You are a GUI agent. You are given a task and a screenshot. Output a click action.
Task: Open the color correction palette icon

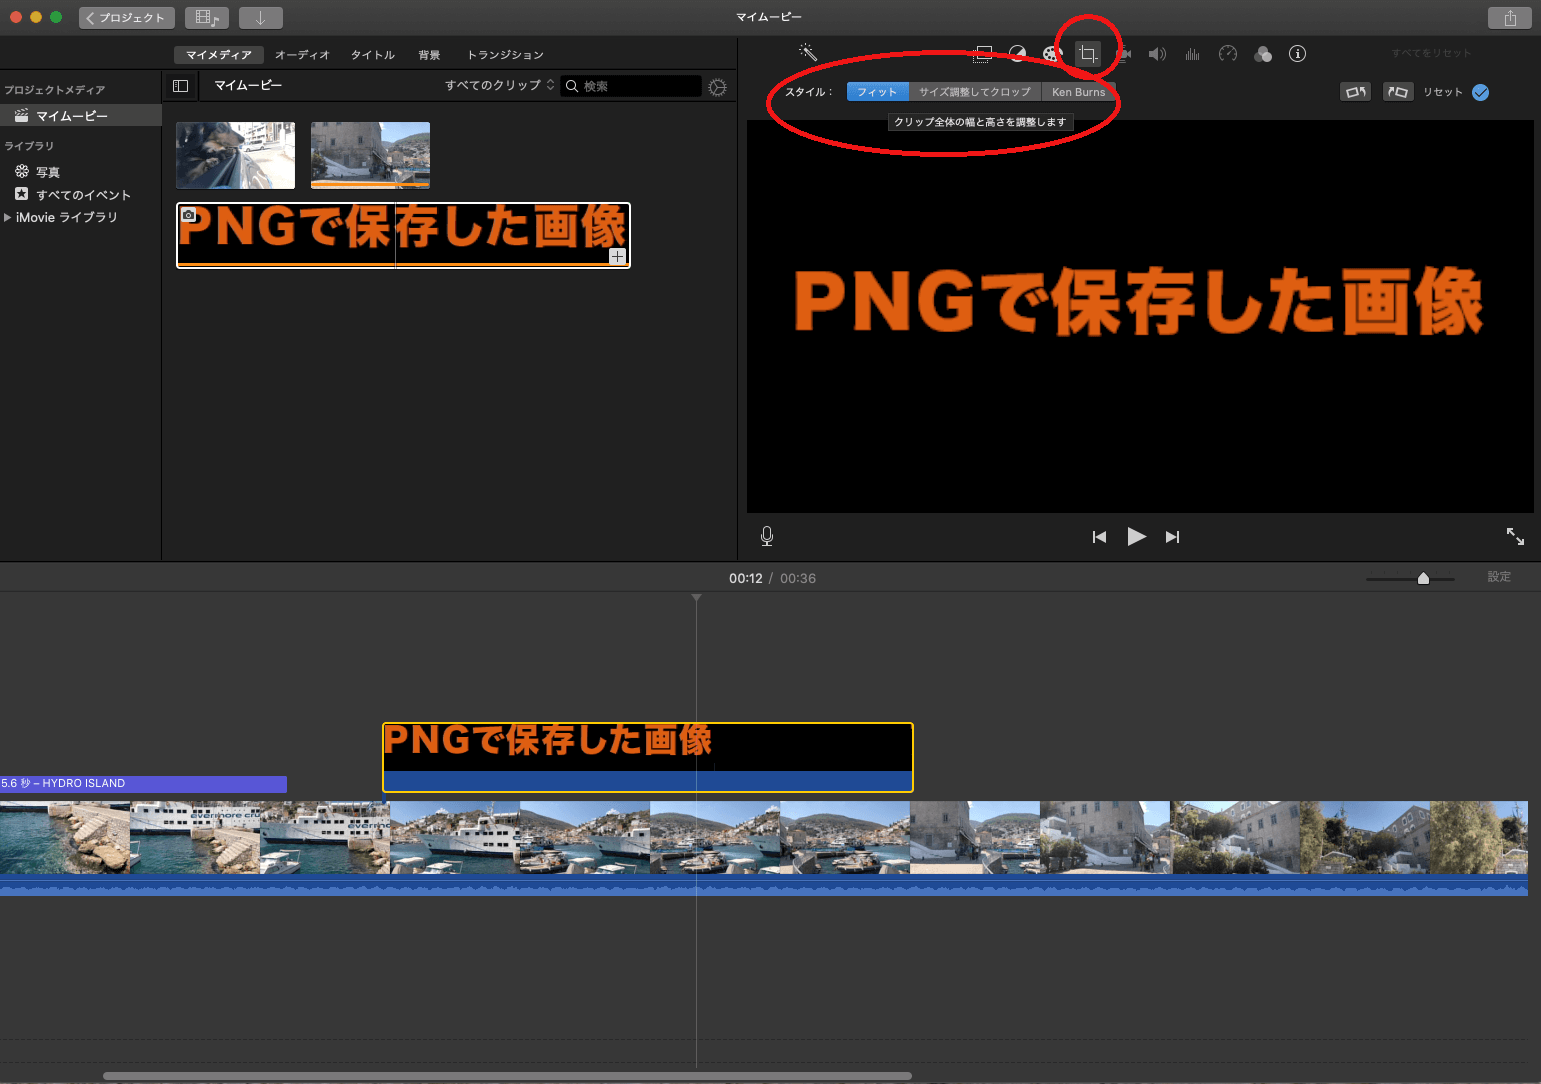[x=1051, y=54]
